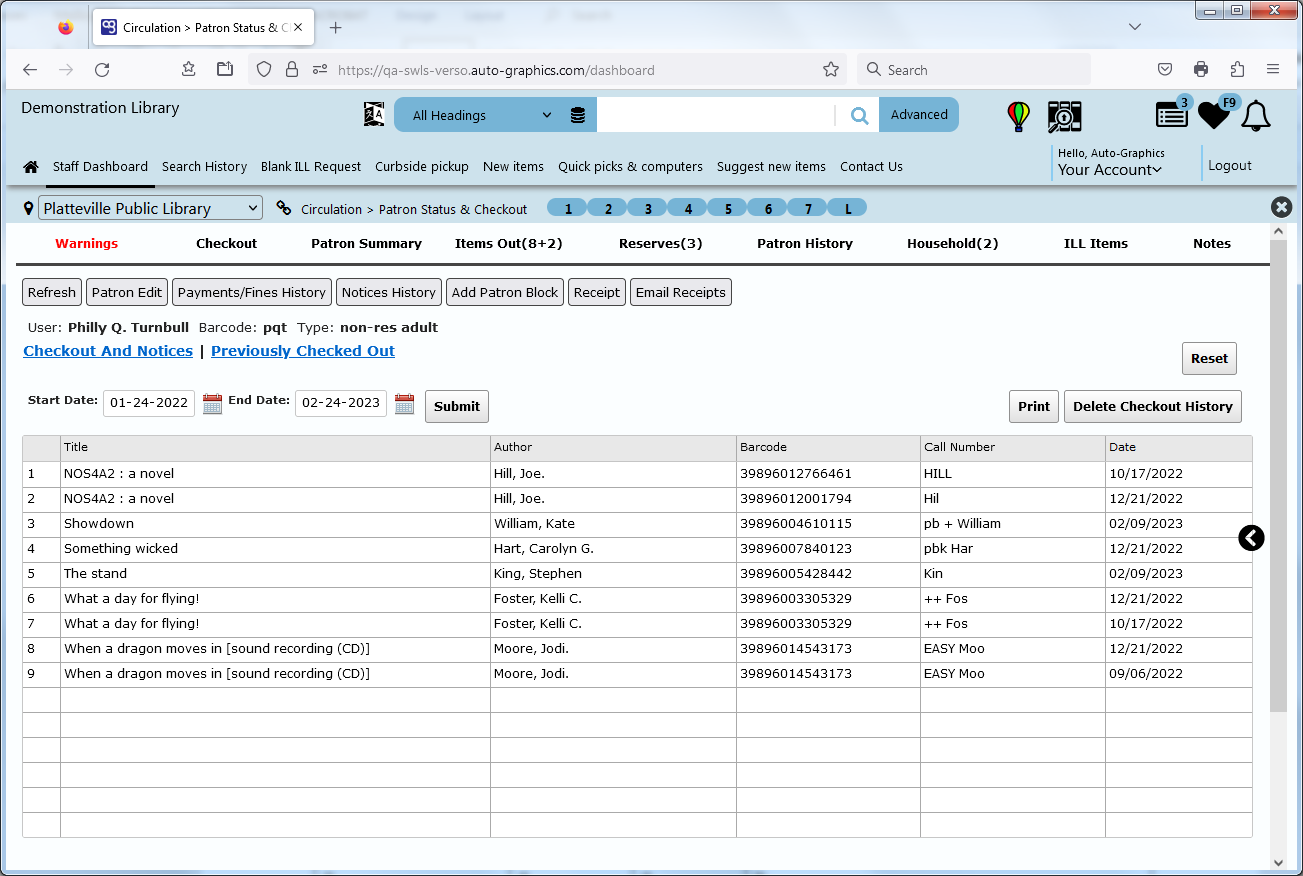Bookmark this page with star icon

(830, 70)
